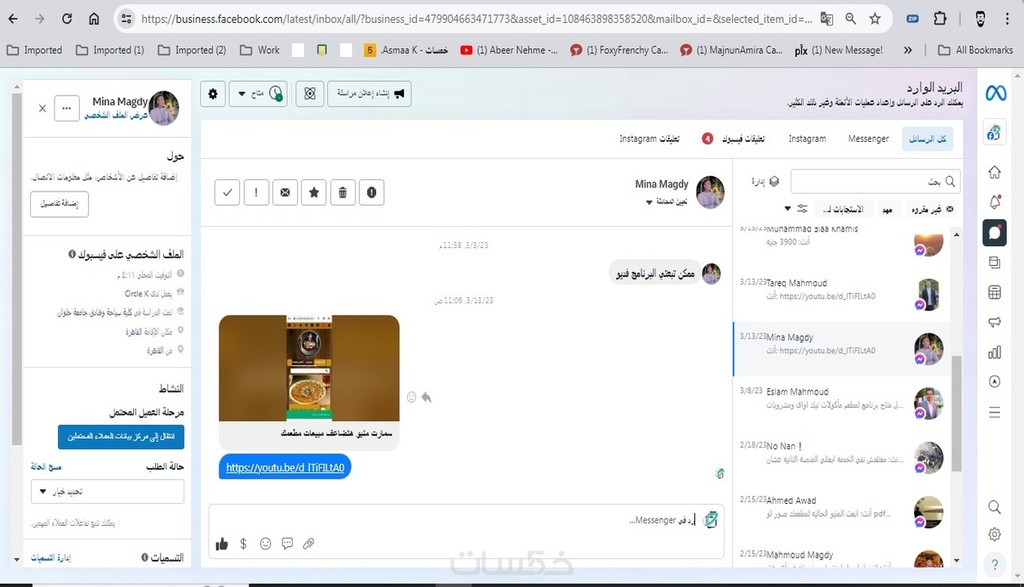
Task: Reply to the video message using the arrow
Action: click(x=426, y=397)
